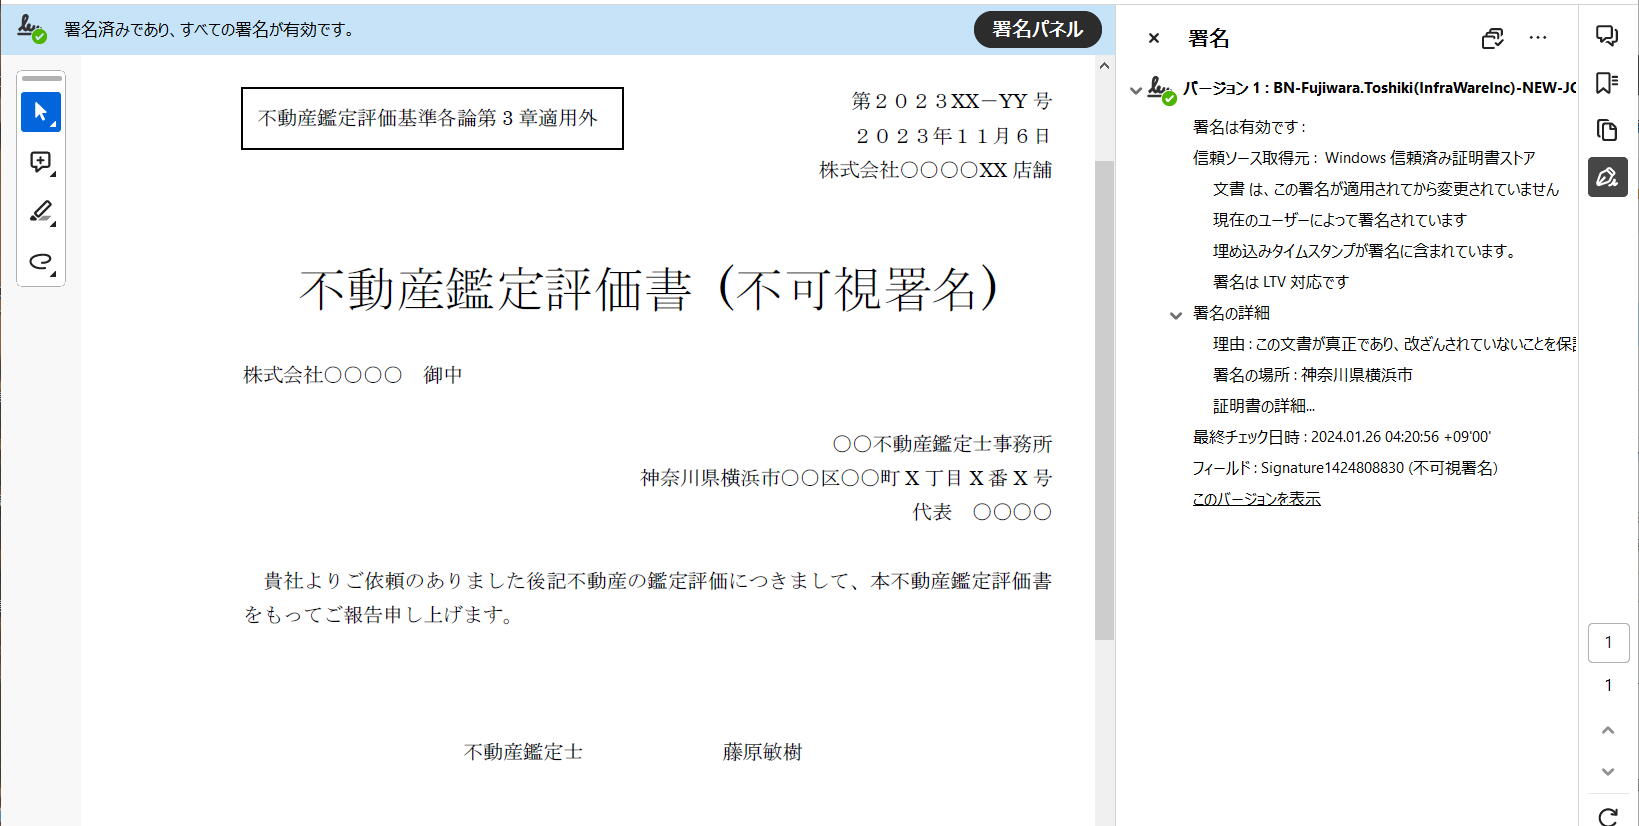Screen dimensions: 1639x826
Task: Click the 署名パネル button
Action: [x=1037, y=30]
